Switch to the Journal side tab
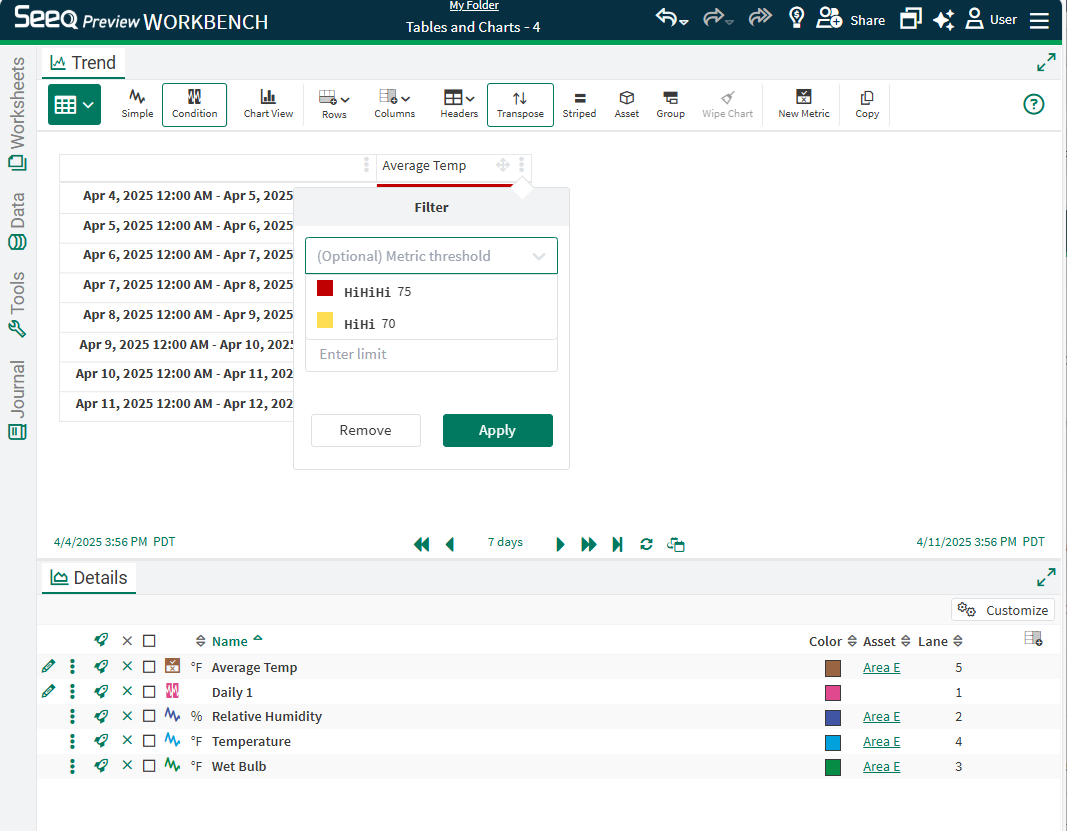Viewport: 1067px width, 831px height. tap(17, 400)
